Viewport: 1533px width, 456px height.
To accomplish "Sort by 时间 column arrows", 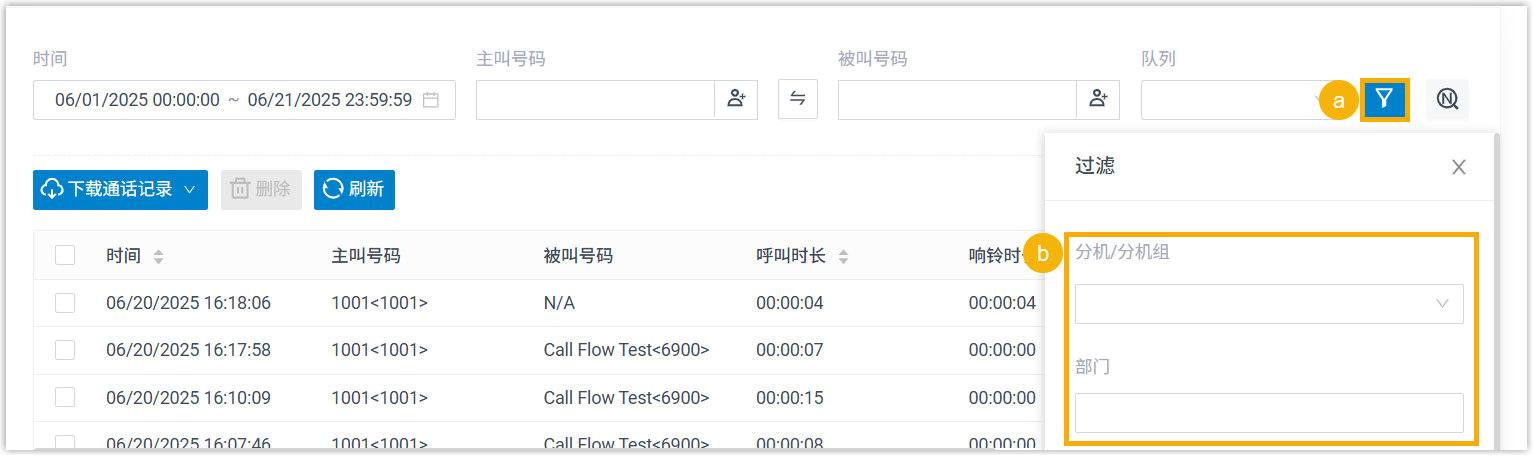I will click(x=158, y=257).
